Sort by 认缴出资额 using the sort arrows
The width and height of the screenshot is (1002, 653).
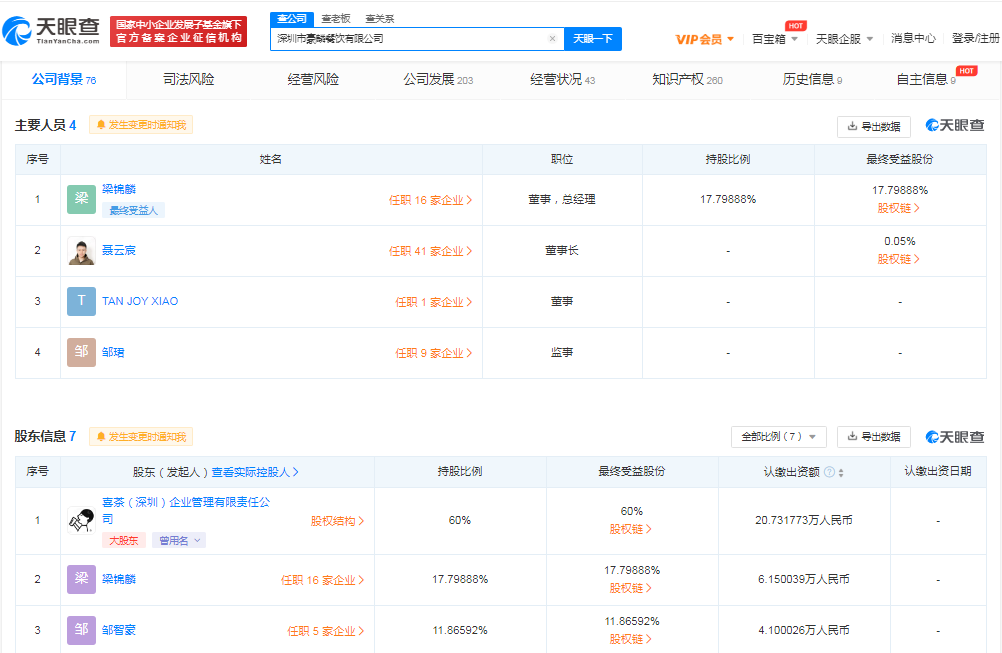[841, 472]
